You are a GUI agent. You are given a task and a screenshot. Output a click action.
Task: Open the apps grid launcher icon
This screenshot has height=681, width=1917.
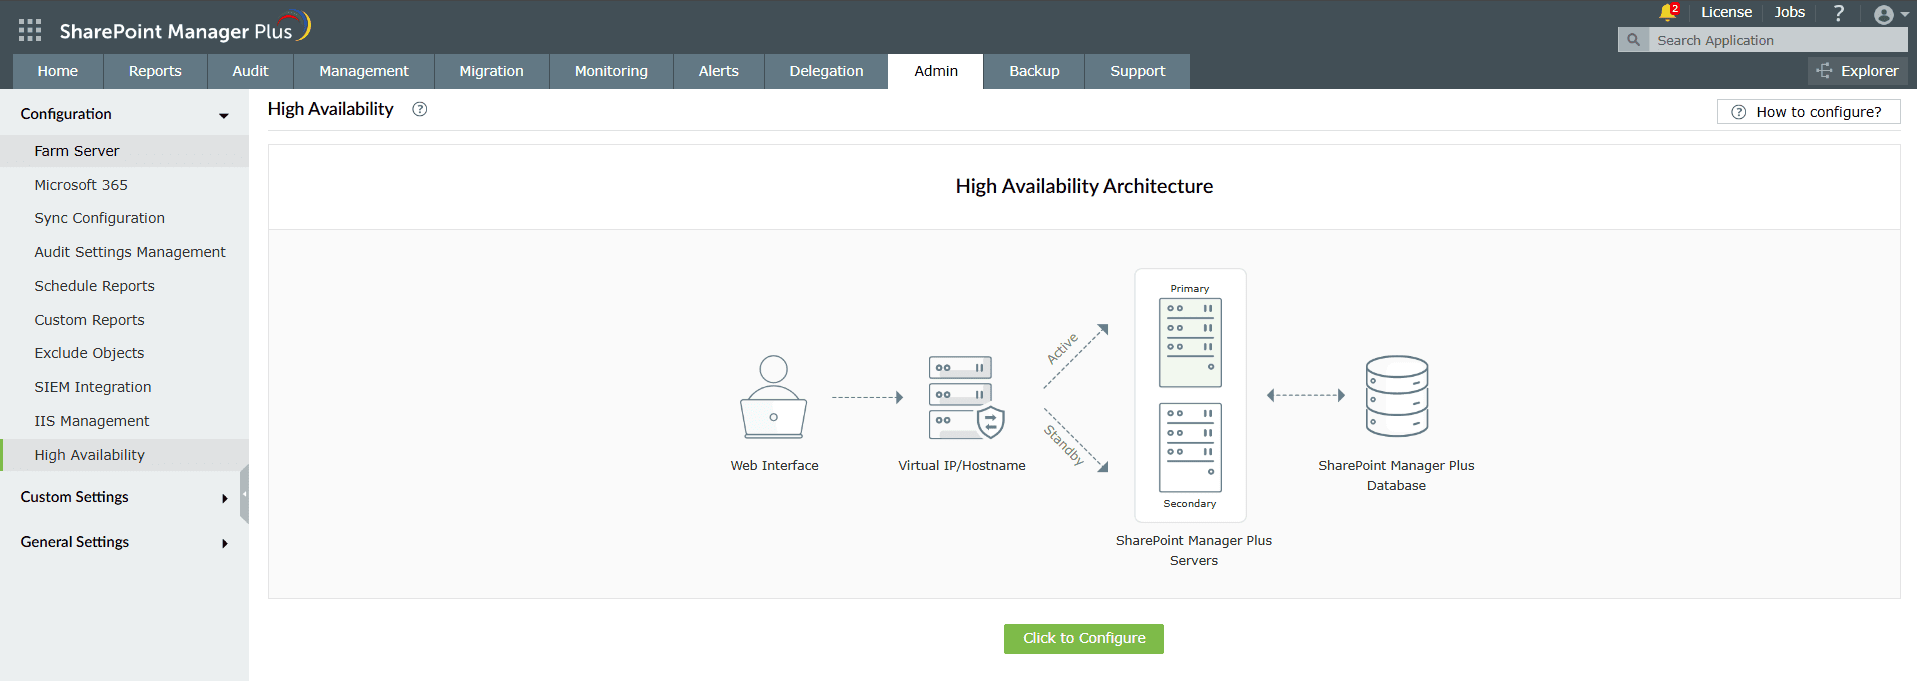click(30, 30)
